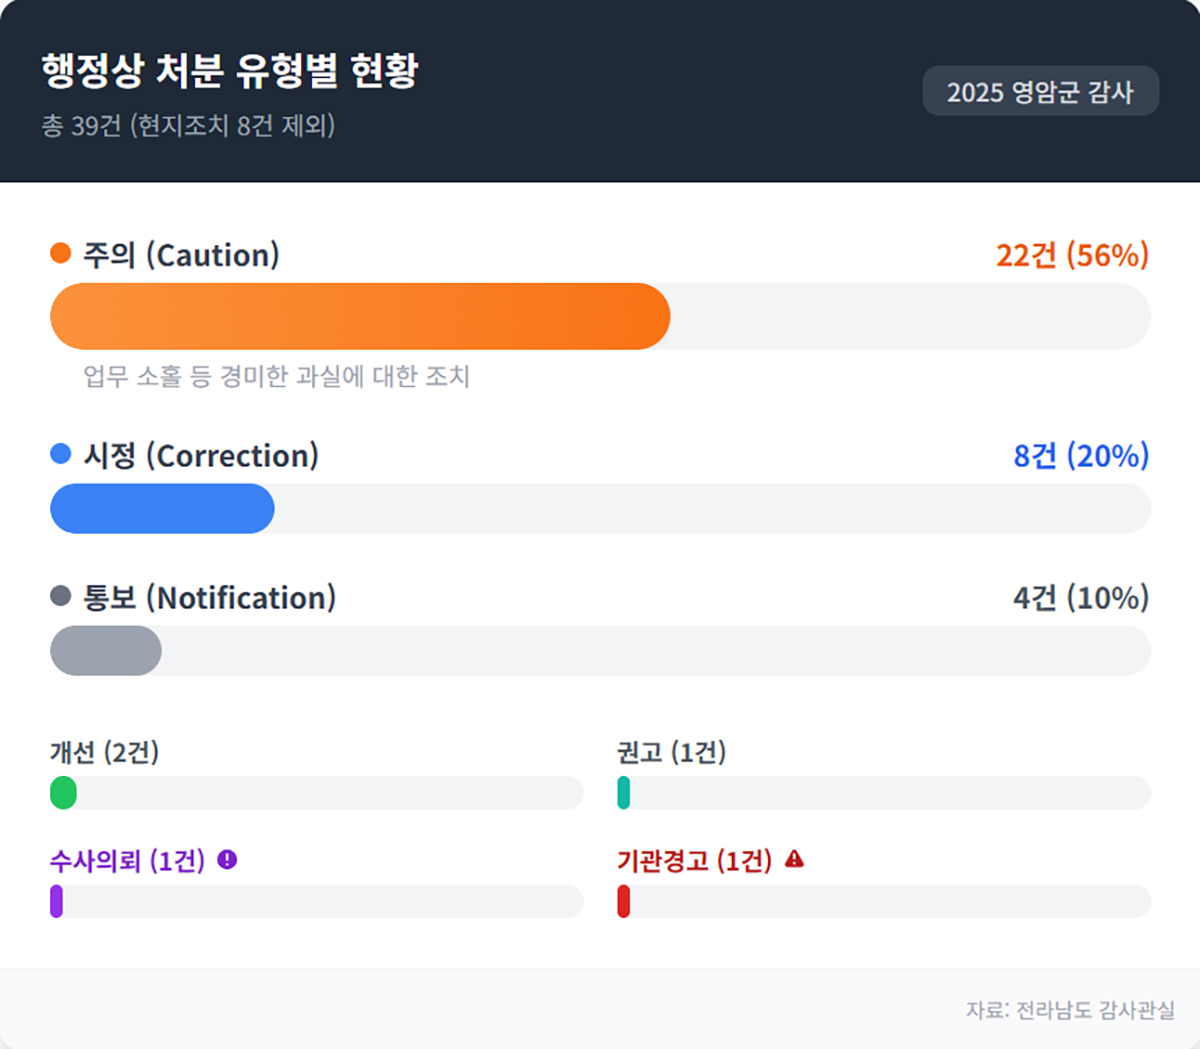Click the 기관경고 (1건) label
The width and height of the screenshot is (1200, 1049).
[694, 860]
